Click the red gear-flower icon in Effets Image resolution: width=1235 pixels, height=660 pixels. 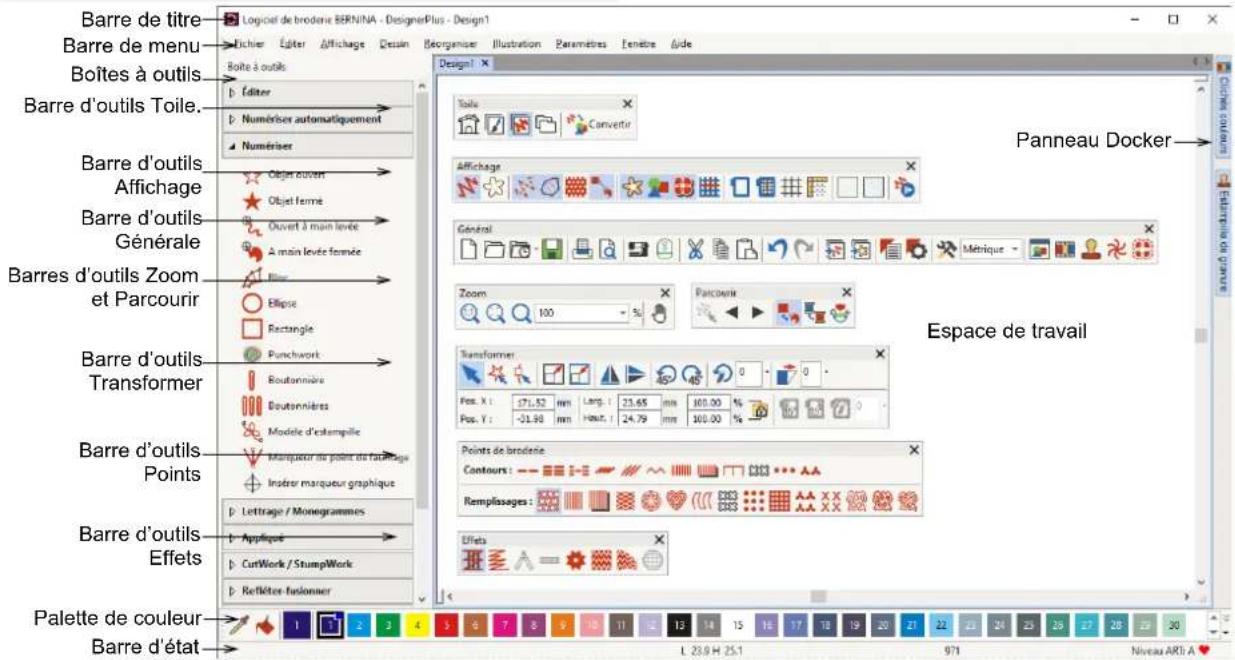coord(577,562)
